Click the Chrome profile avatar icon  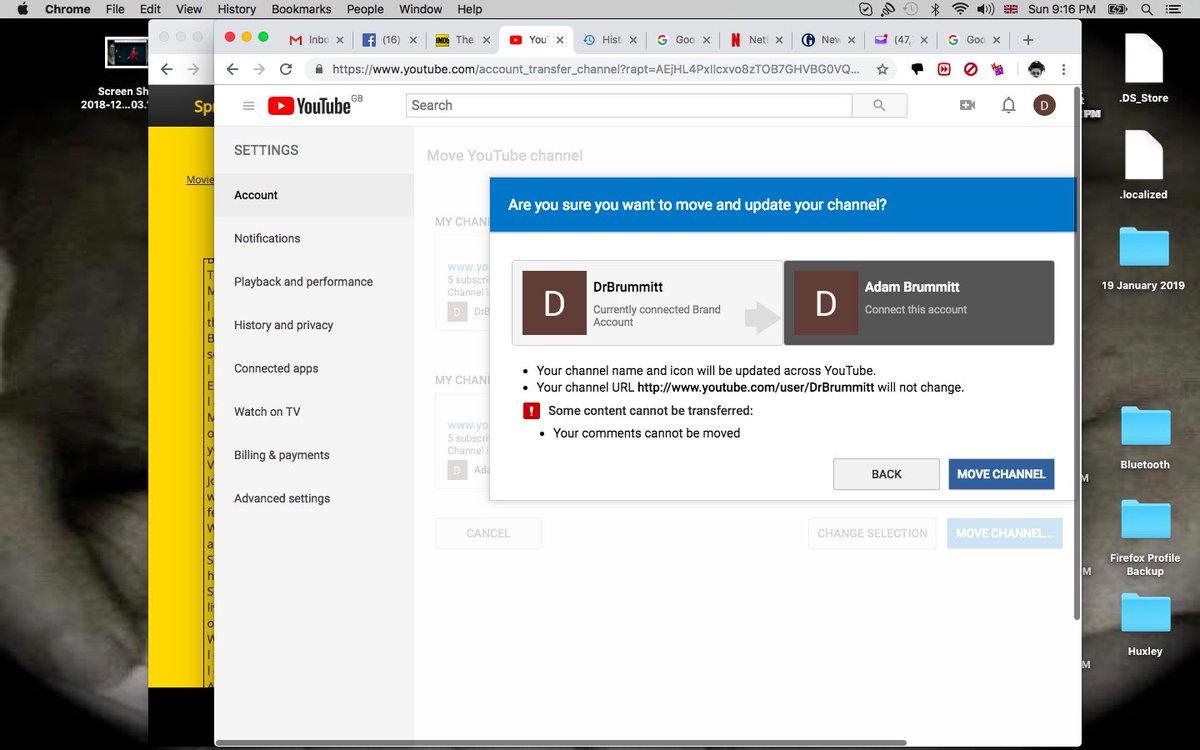(1036, 70)
